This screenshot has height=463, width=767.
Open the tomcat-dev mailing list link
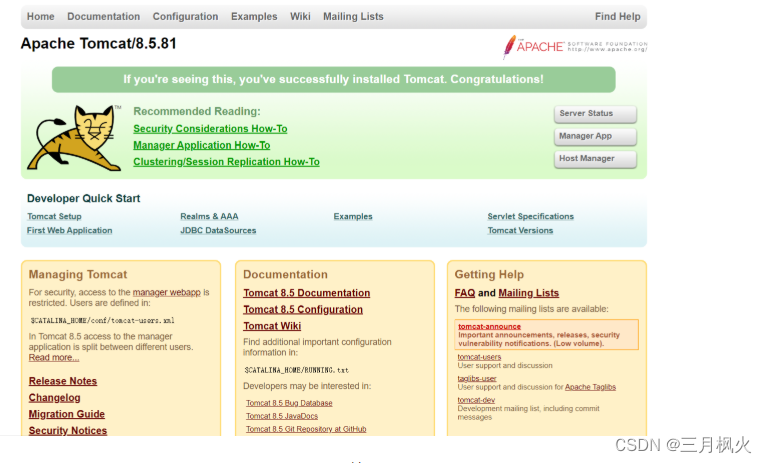(476, 400)
